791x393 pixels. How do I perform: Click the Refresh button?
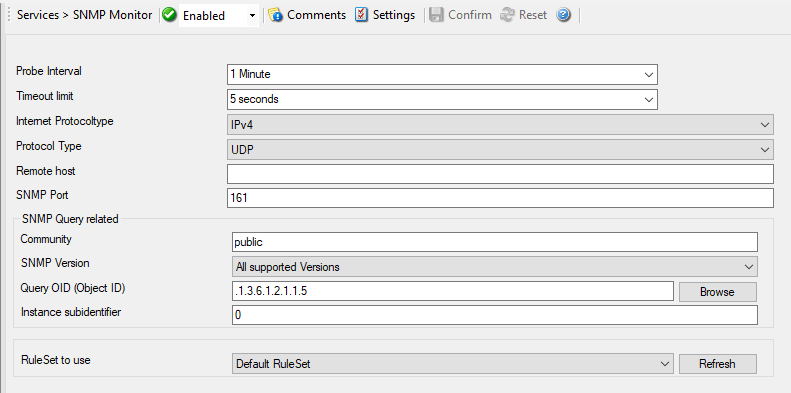click(x=717, y=364)
